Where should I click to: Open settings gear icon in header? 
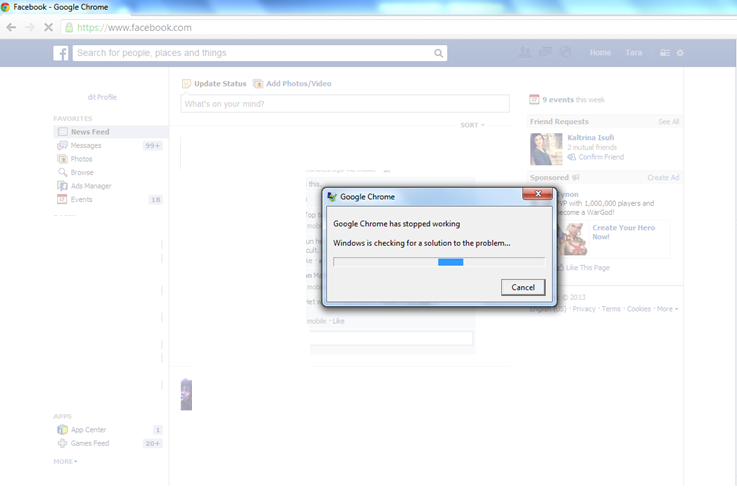tap(680, 53)
